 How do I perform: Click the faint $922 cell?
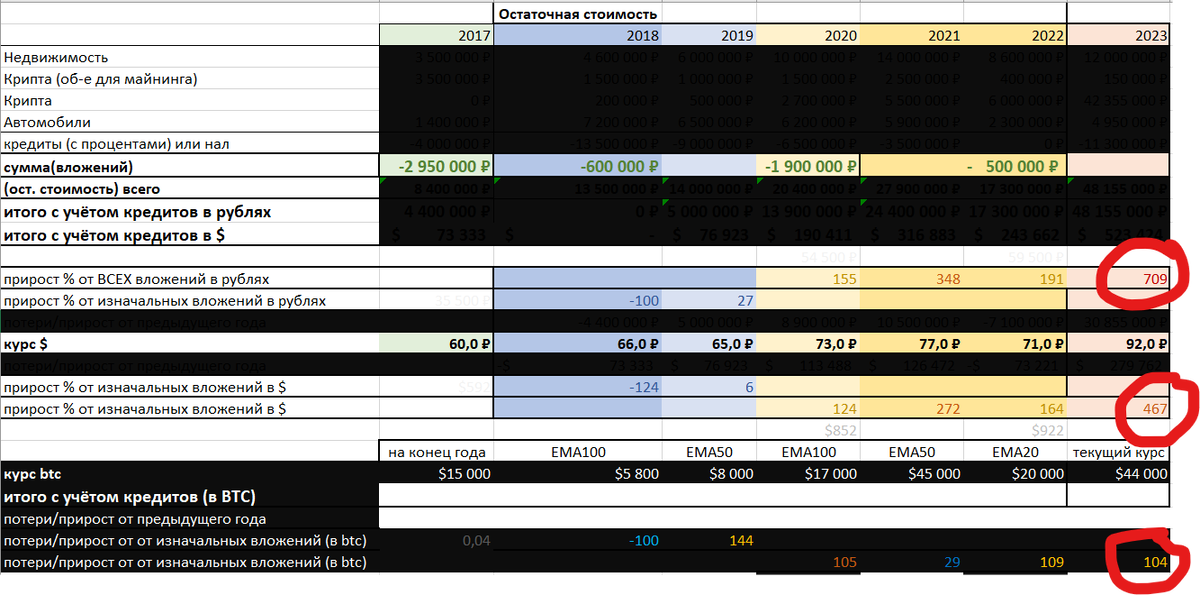tap(1014, 431)
